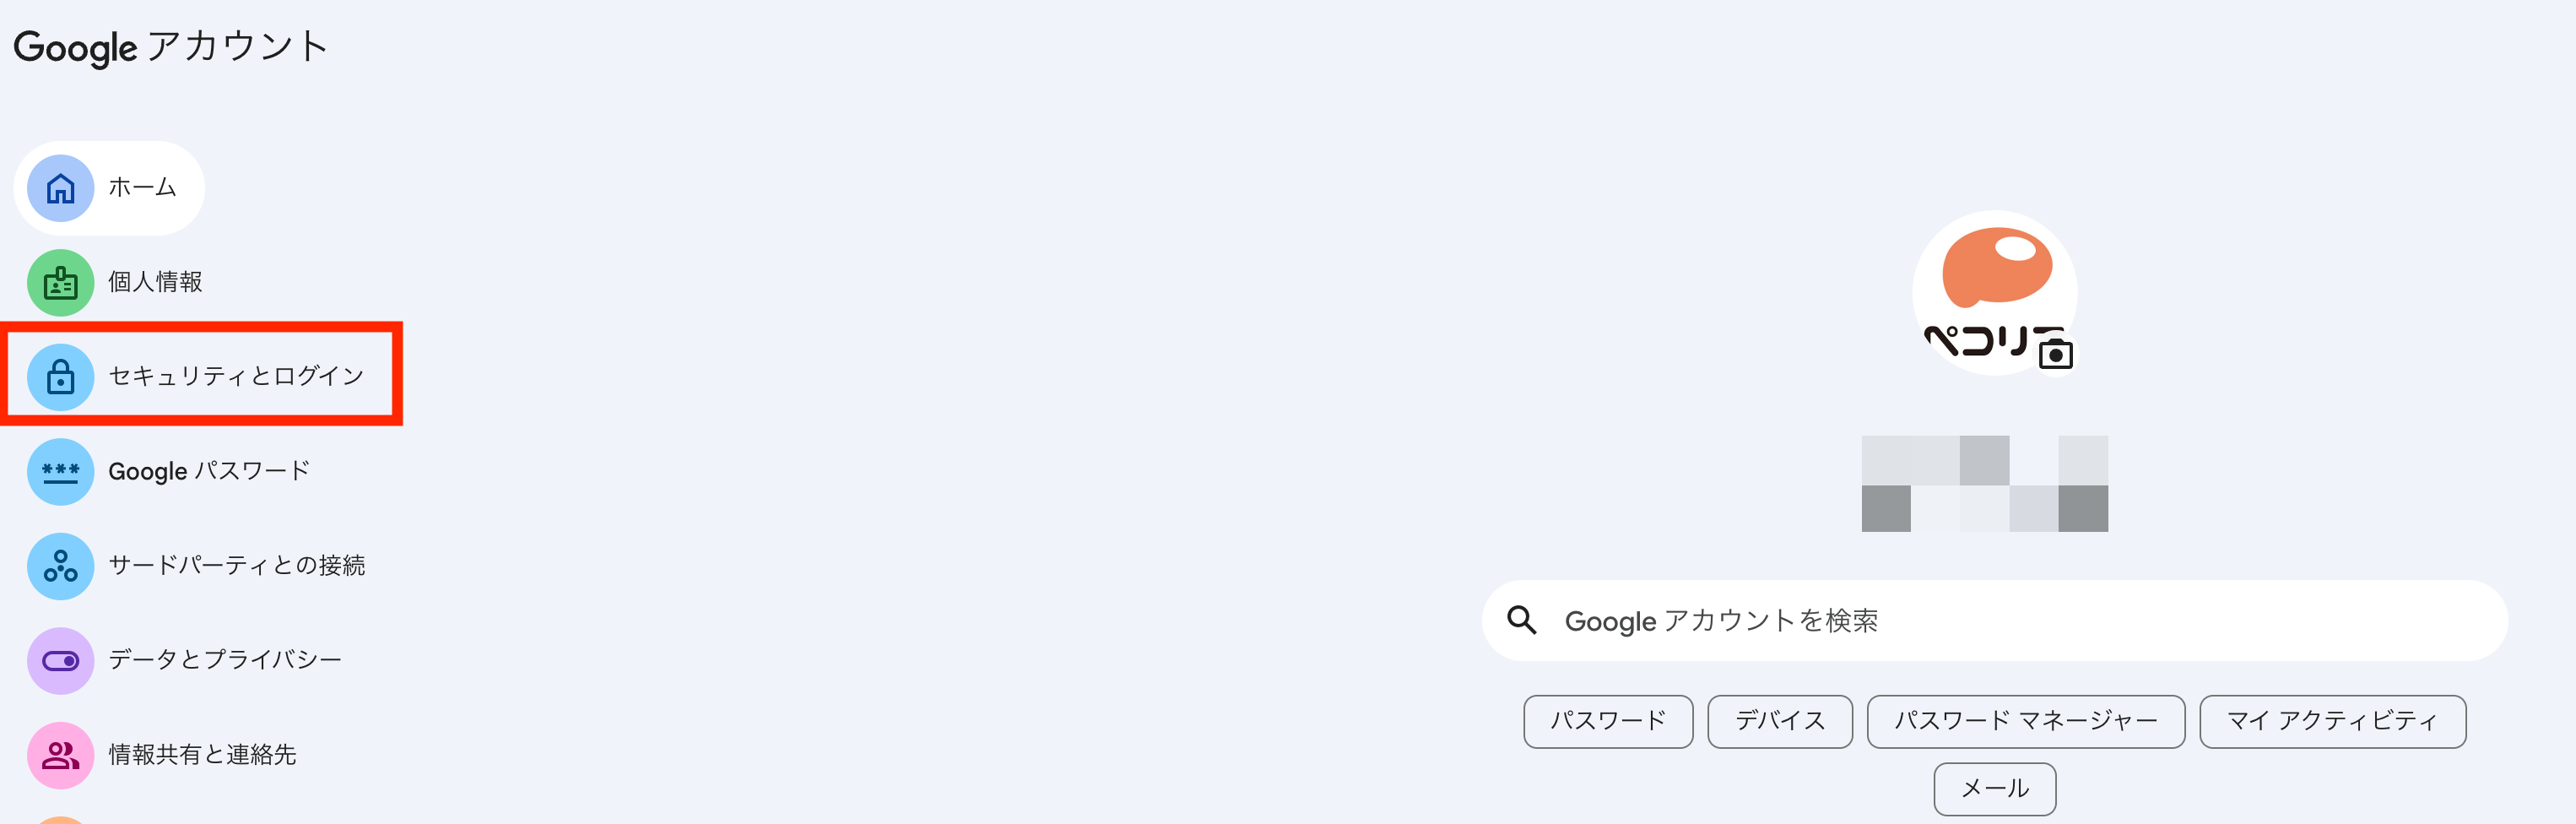Open ホーム in the sidebar menu

[142, 188]
